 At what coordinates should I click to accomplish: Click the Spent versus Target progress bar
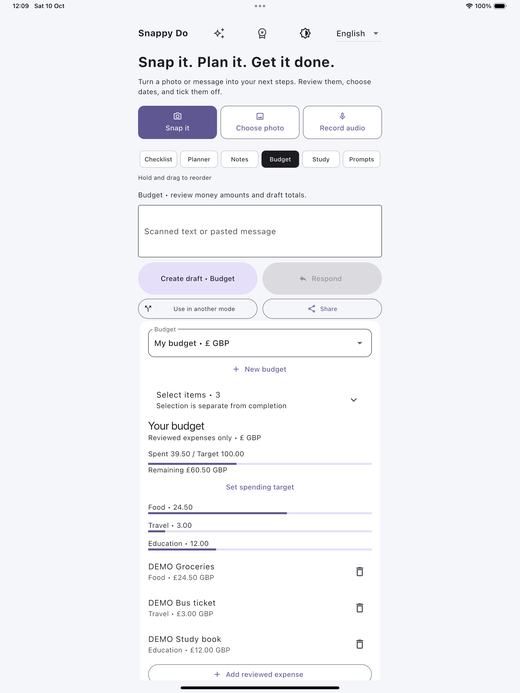(x=260, y=464)
